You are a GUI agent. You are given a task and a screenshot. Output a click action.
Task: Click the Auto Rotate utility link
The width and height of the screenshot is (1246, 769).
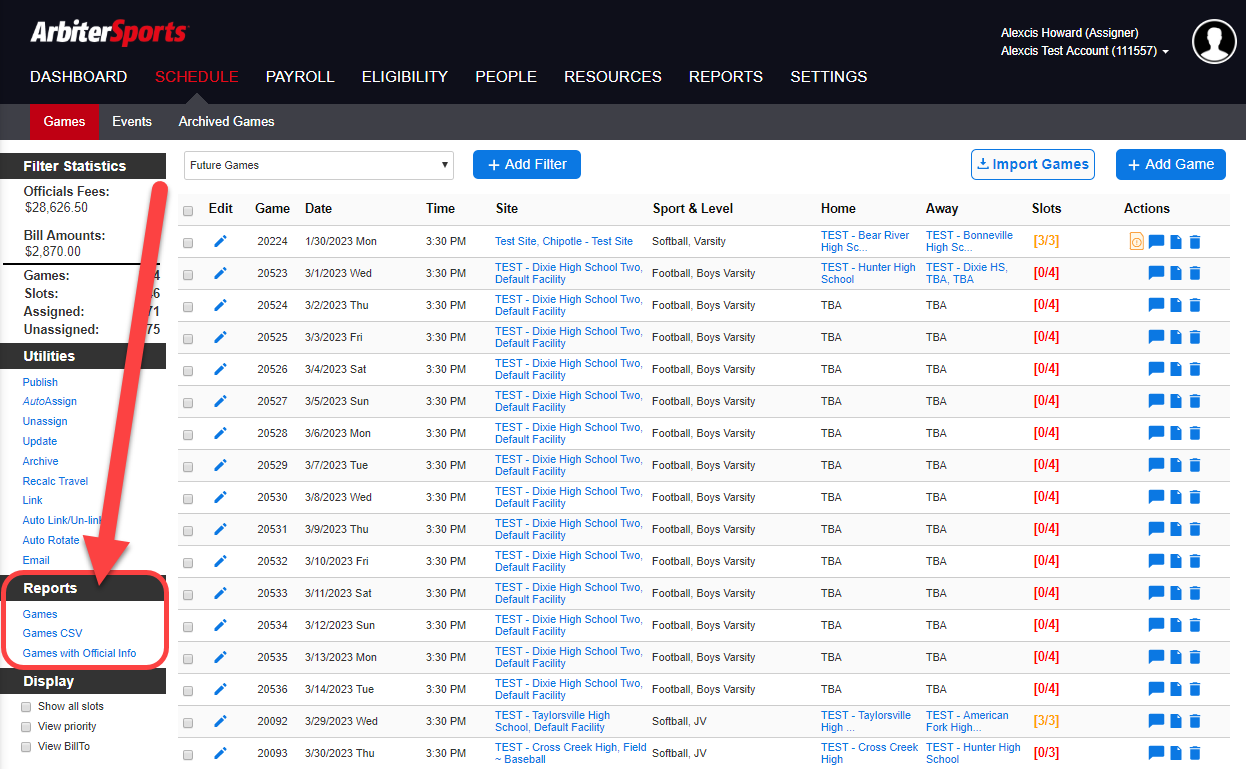51,540
